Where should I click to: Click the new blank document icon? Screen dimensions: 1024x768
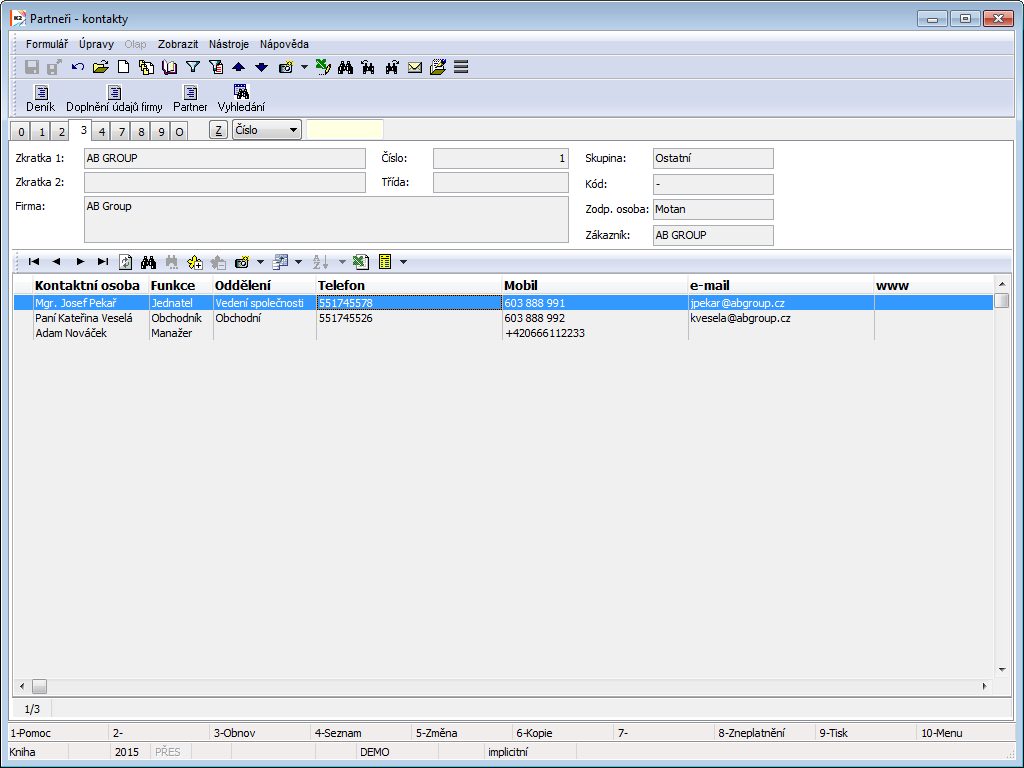pyautogui.click(x=124, y=68)
